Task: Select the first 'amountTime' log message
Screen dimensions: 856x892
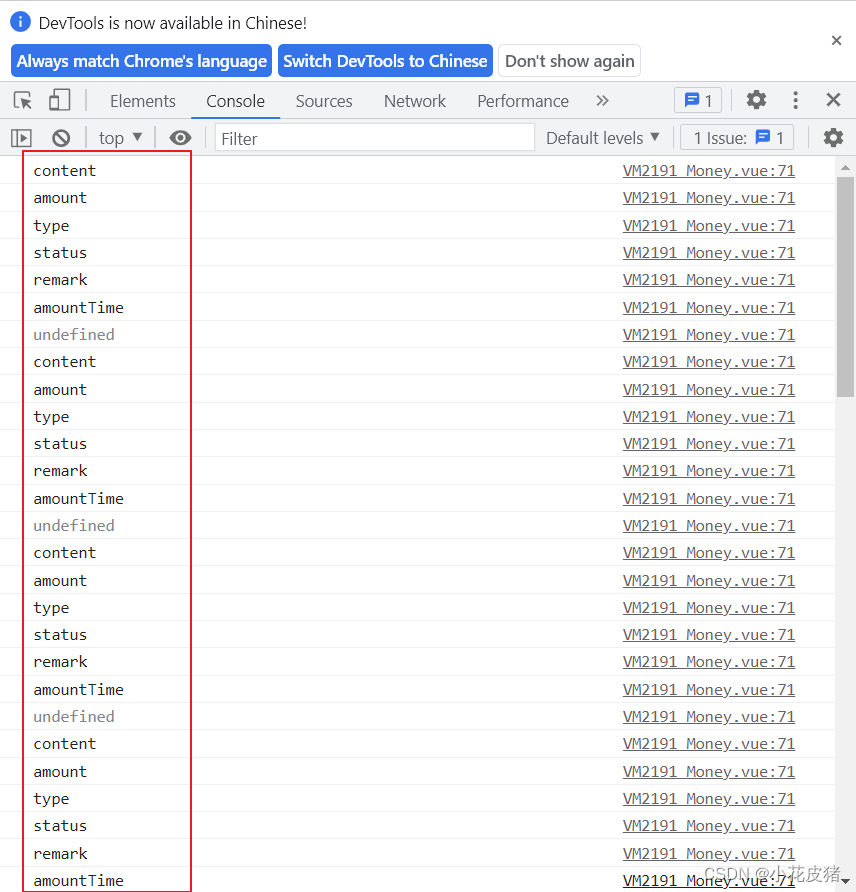Action: (78, 307)
